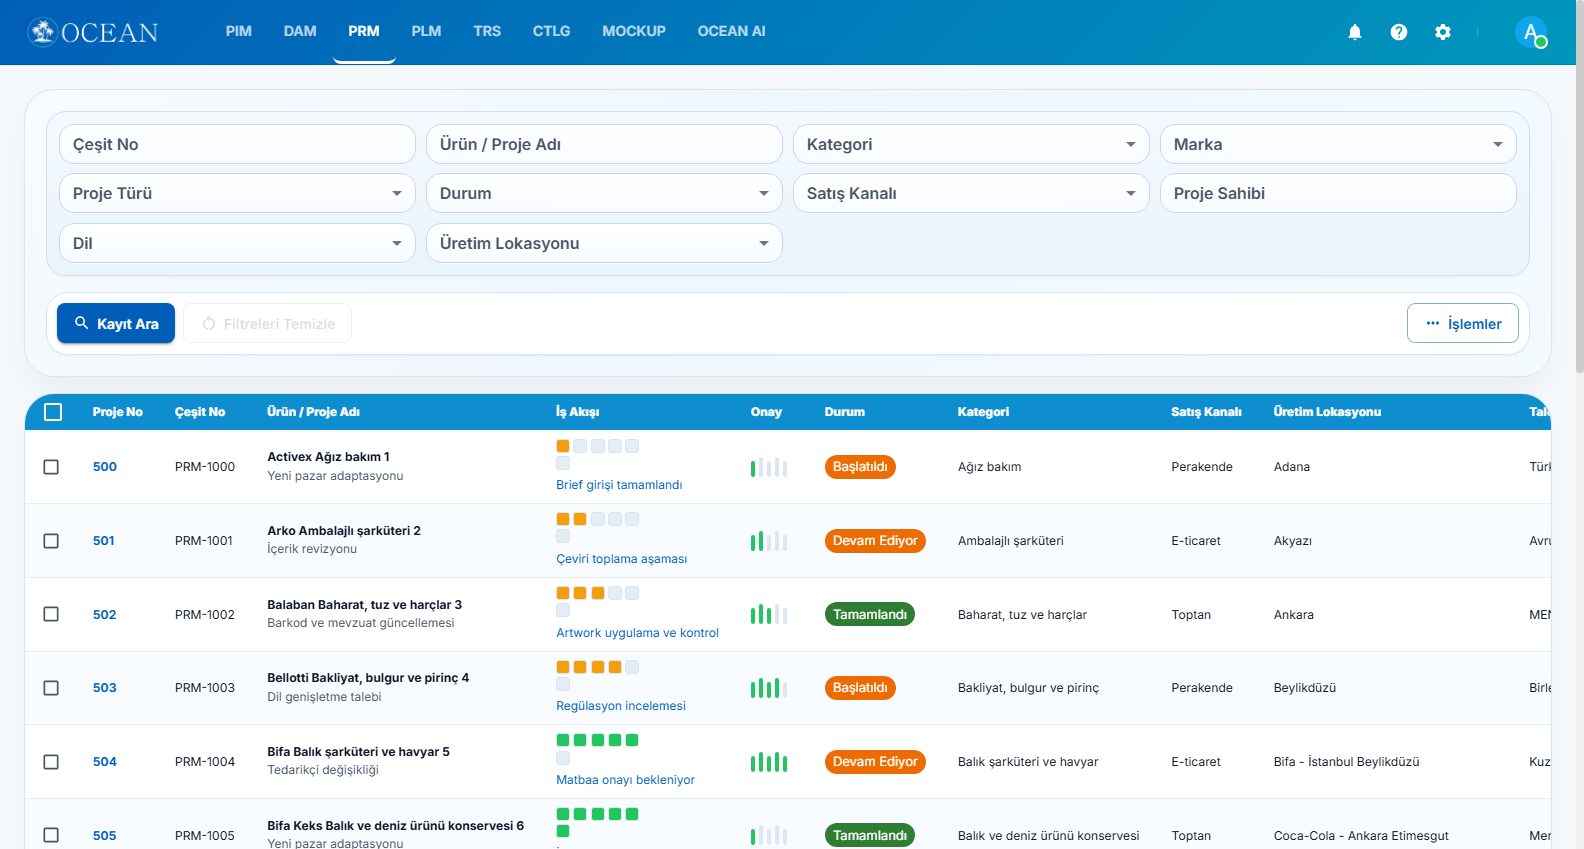Focus the Proje Sahibi input field
This screenshot has height=849, width=1584.
click(1338, 193)
